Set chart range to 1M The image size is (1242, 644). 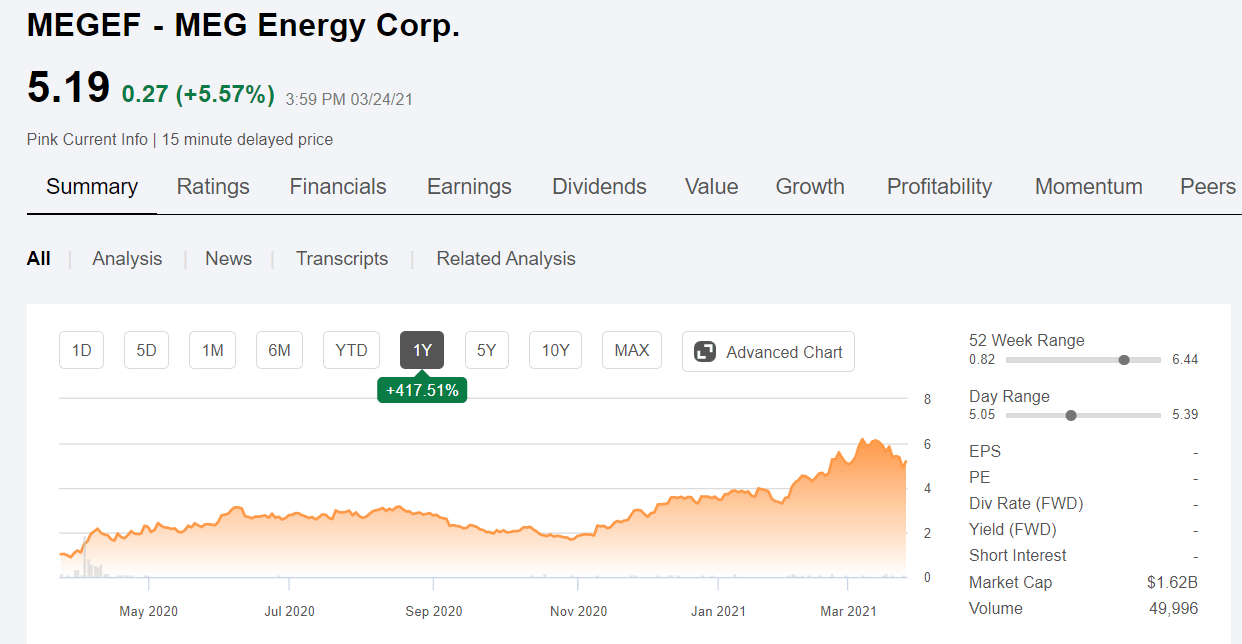click(212, 351)
